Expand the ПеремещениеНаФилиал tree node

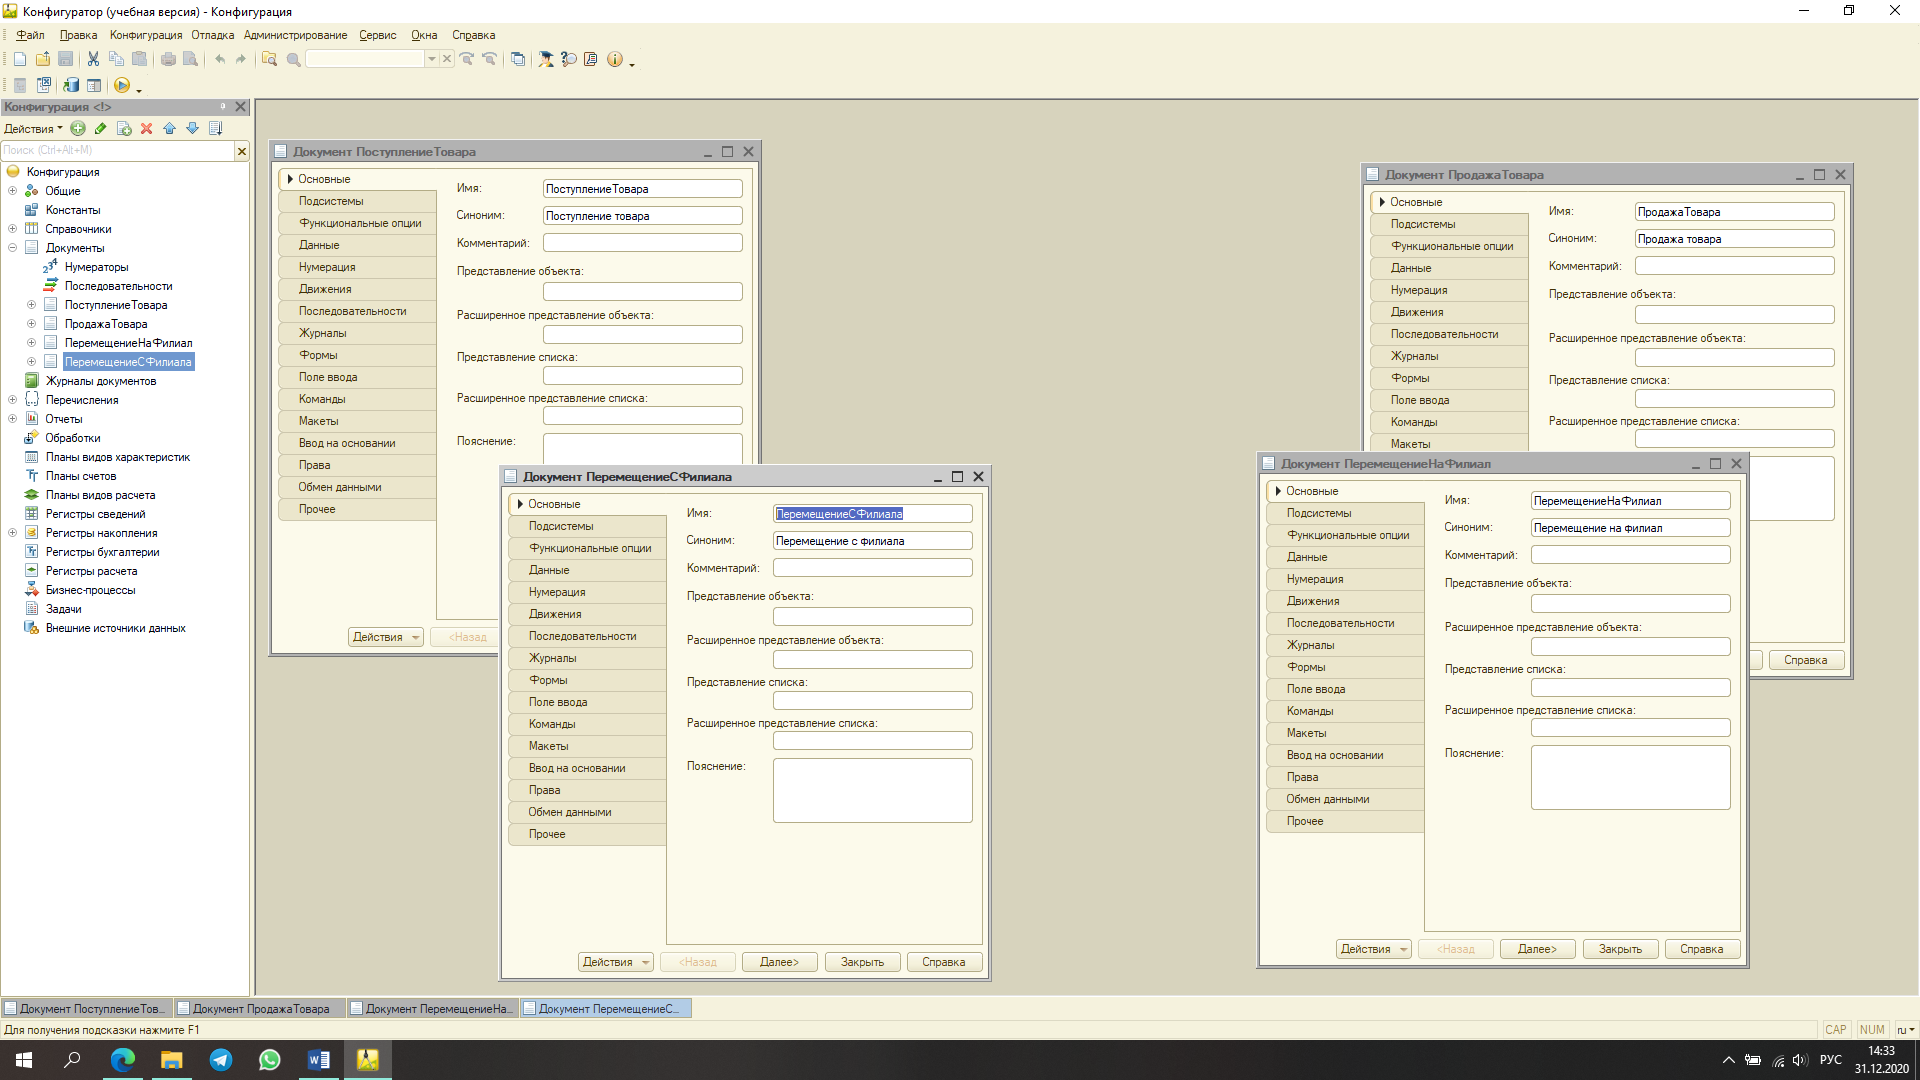pyautogui.click(x=31, y=343)
